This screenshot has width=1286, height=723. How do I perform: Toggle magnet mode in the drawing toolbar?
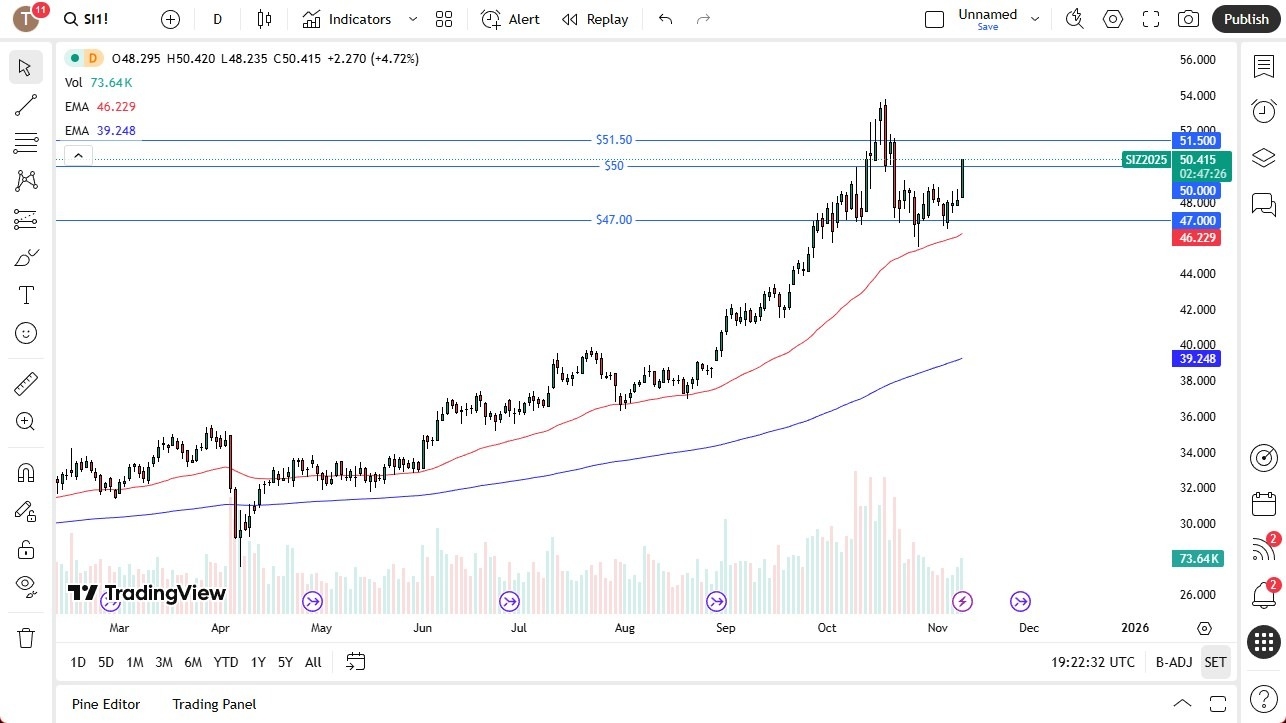tap(25, 471)
